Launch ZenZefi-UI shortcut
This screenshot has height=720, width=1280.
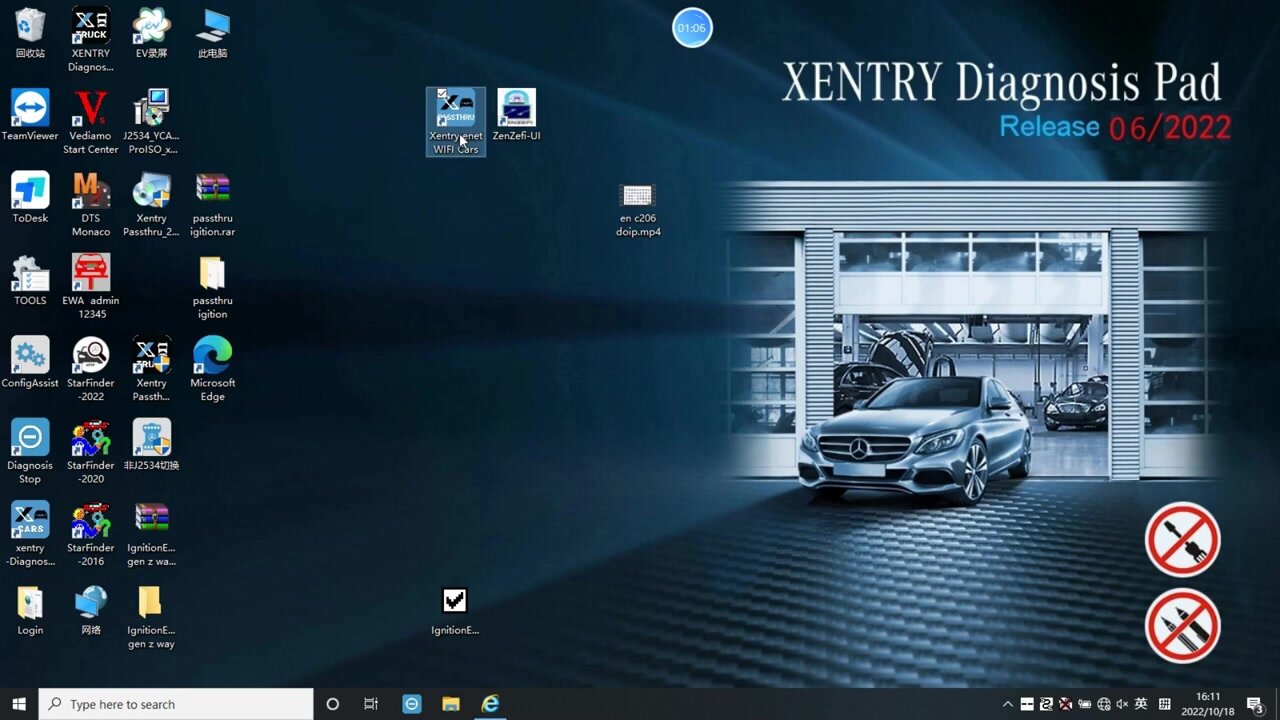point(516,115)
